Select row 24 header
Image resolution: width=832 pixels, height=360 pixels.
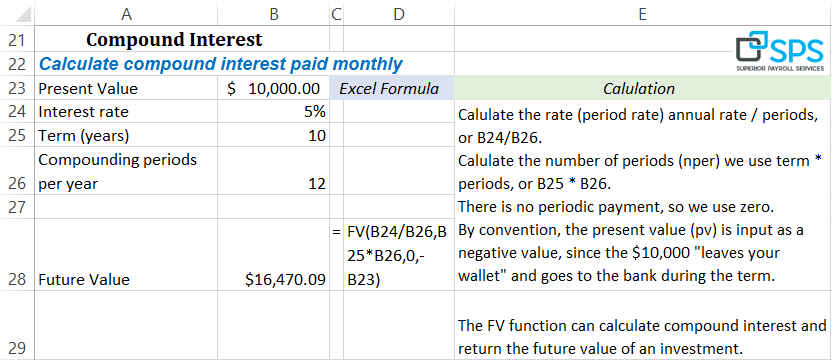pos(17,112)
